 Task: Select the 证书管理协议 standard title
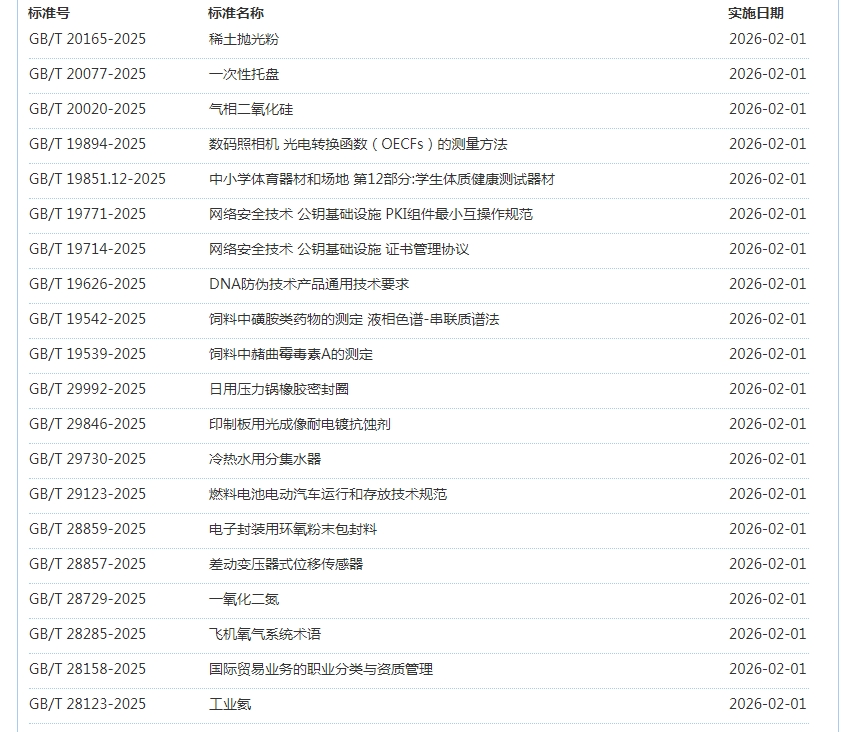(x=338, y=249)
